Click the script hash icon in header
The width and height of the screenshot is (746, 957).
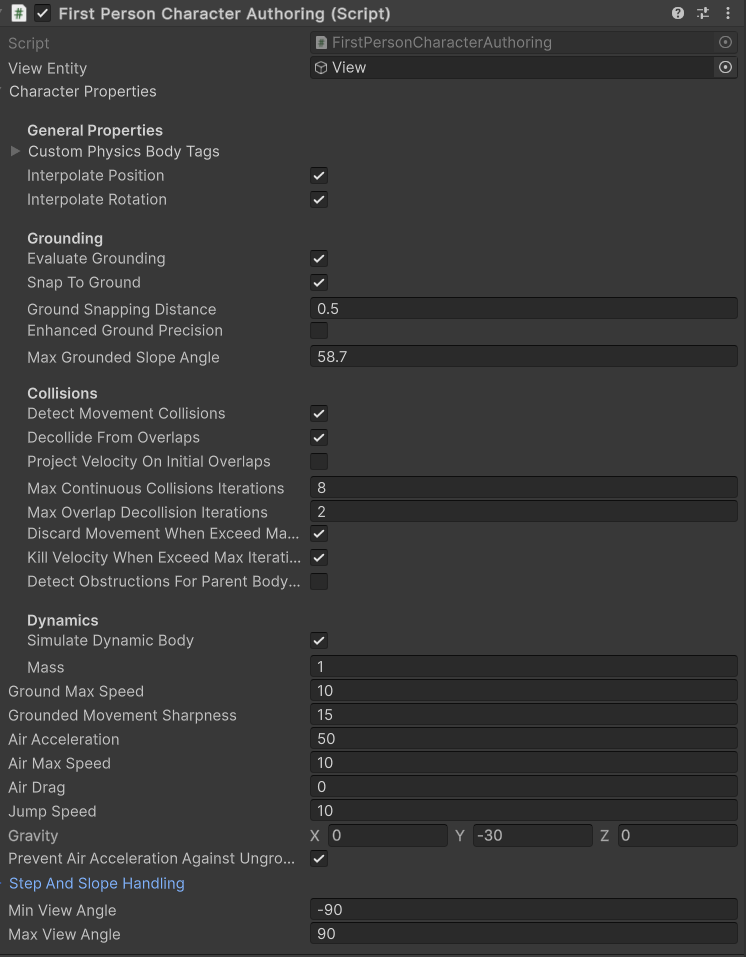point(19,14)
